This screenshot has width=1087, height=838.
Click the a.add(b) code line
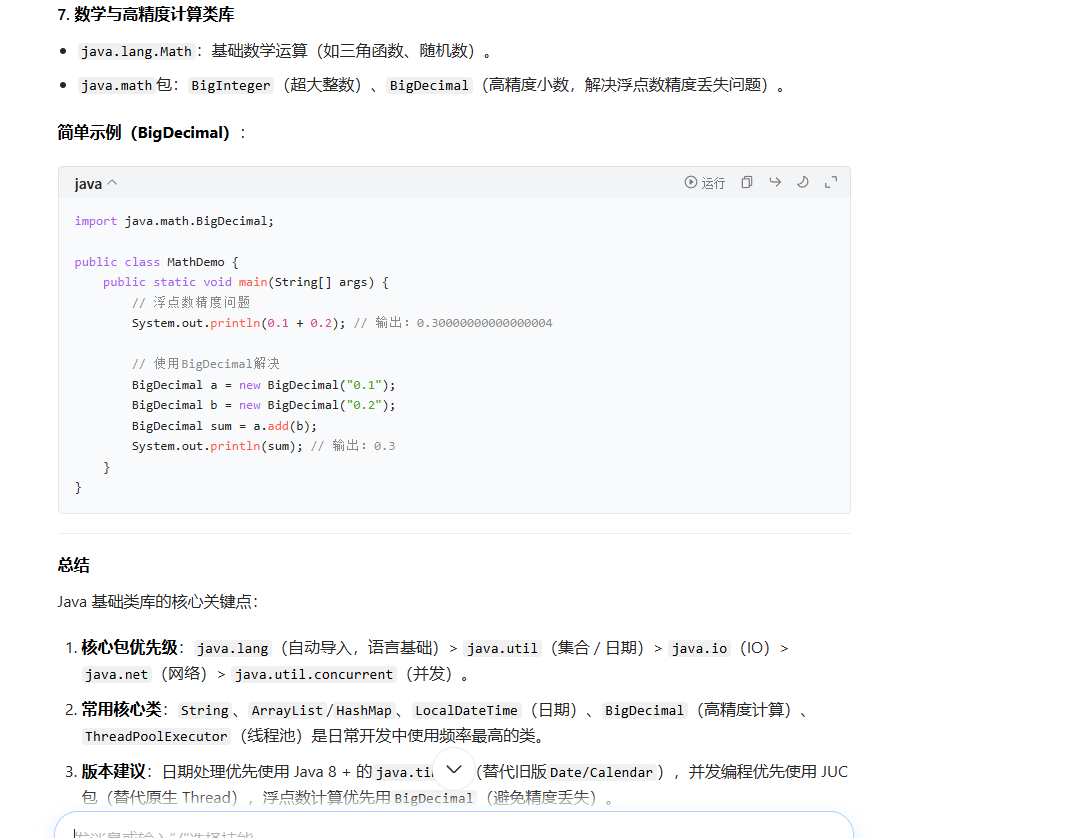tap(224, 426)
